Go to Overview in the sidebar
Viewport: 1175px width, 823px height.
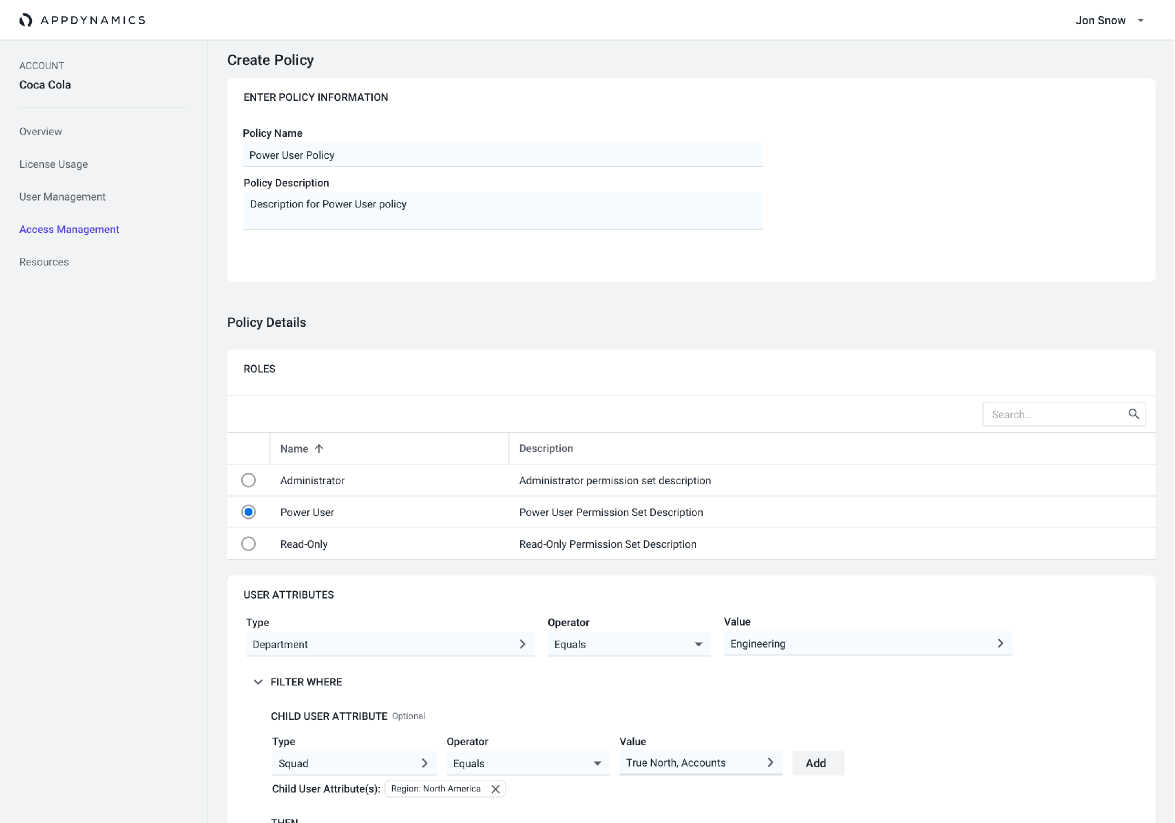(40, 131)
